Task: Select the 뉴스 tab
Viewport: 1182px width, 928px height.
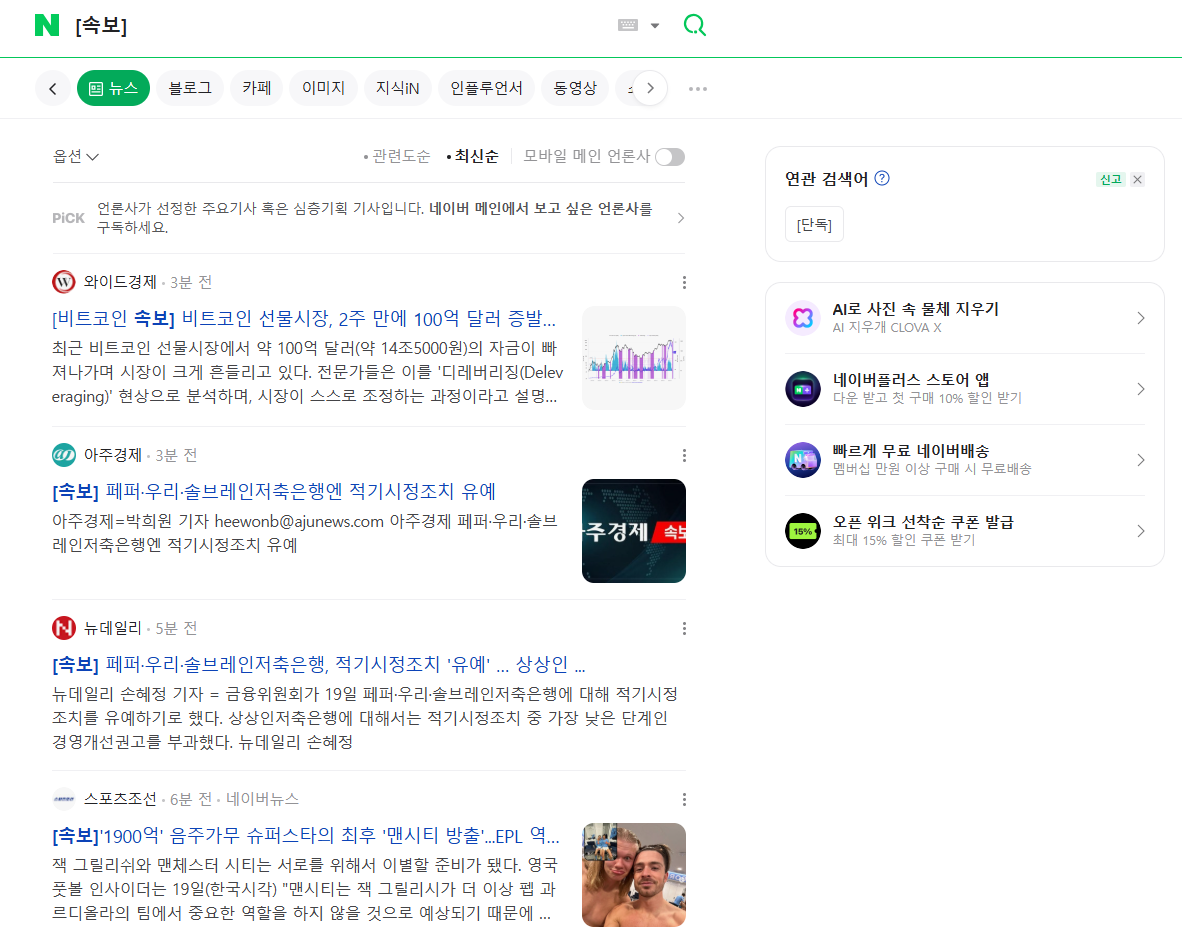Action: 113,89
